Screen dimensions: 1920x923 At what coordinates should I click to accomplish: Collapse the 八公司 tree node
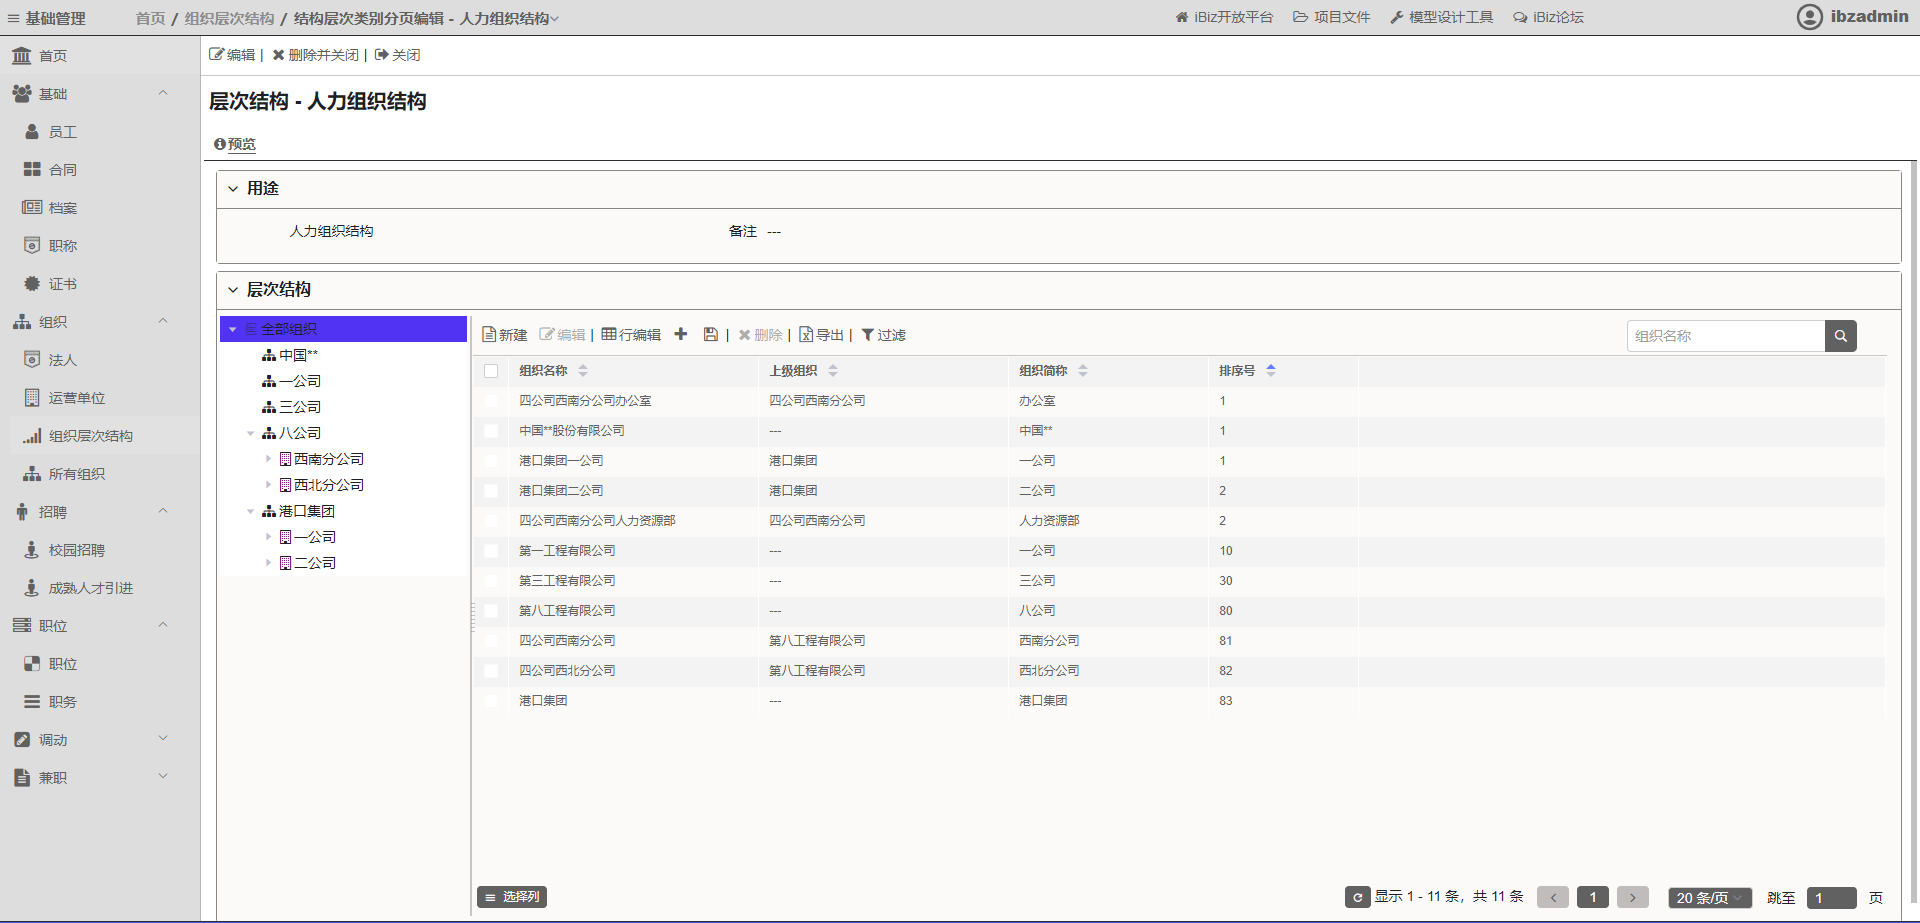click(250, 433)
